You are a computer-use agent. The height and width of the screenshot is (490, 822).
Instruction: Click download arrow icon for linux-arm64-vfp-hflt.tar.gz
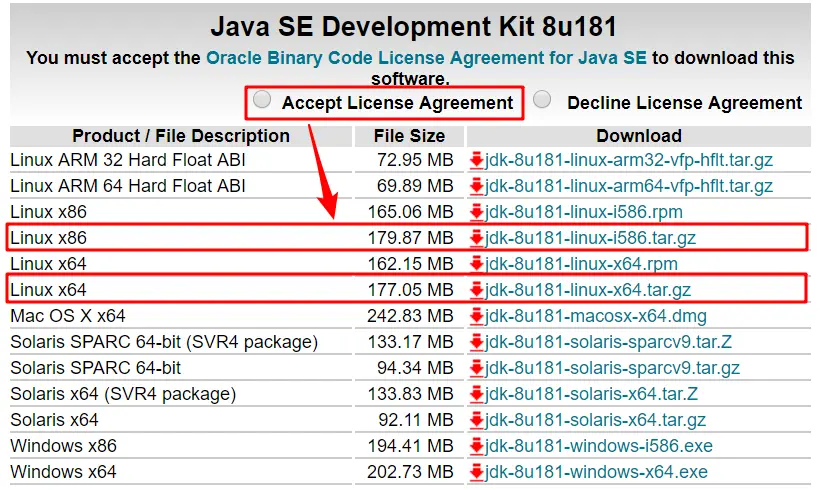[477, 186]
